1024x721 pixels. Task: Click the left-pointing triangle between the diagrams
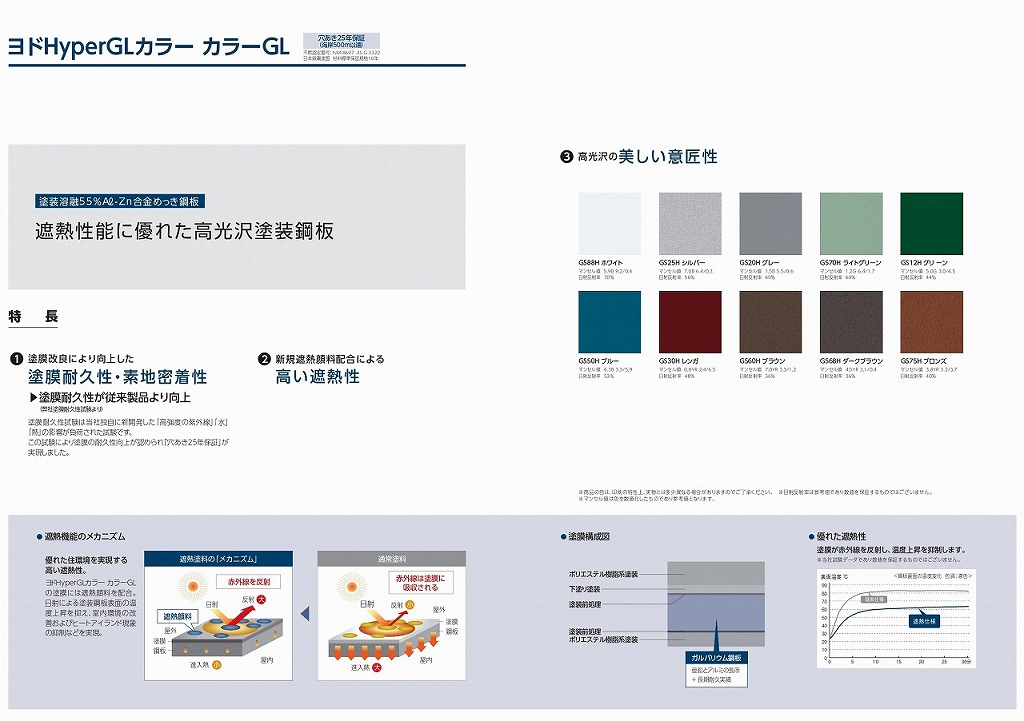click(x=305, y=613)
